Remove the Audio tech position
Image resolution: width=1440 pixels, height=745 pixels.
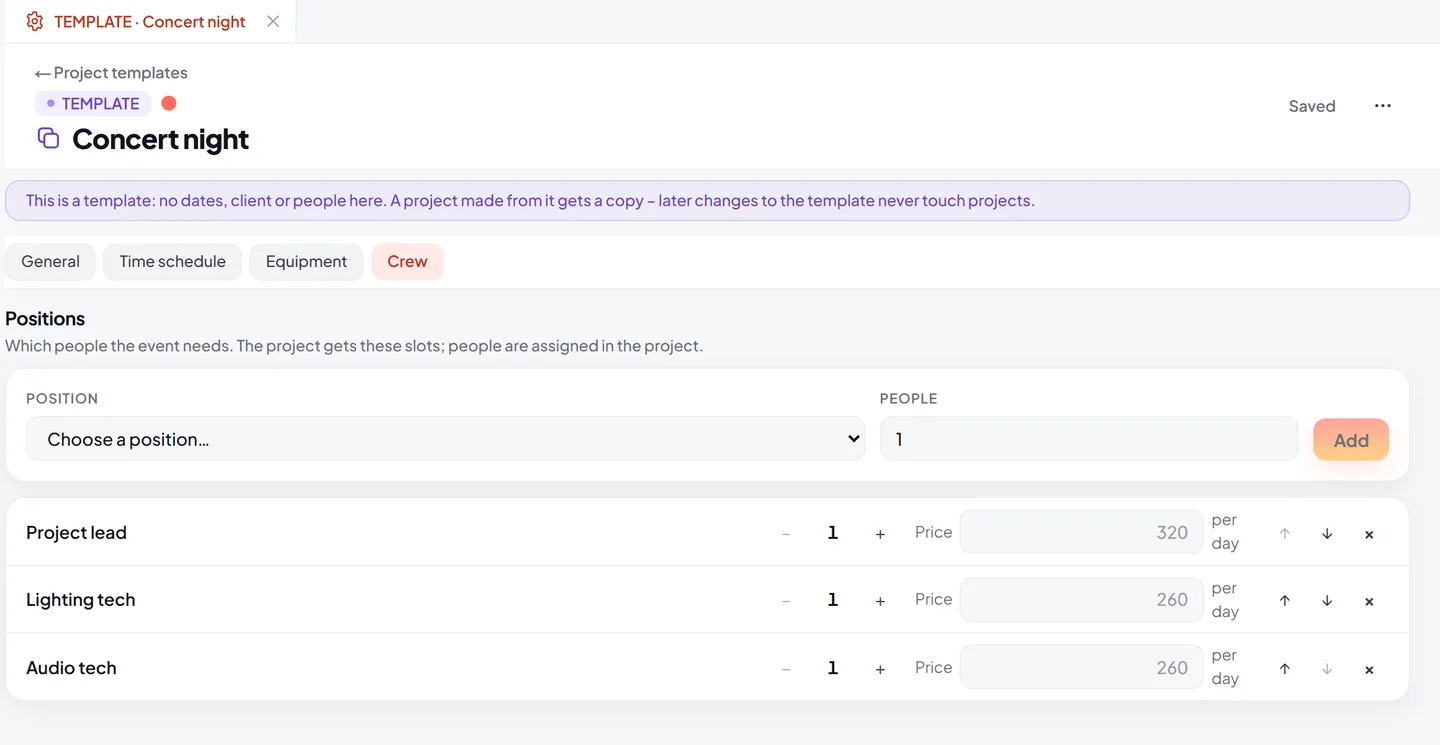tap(1369, 669)
